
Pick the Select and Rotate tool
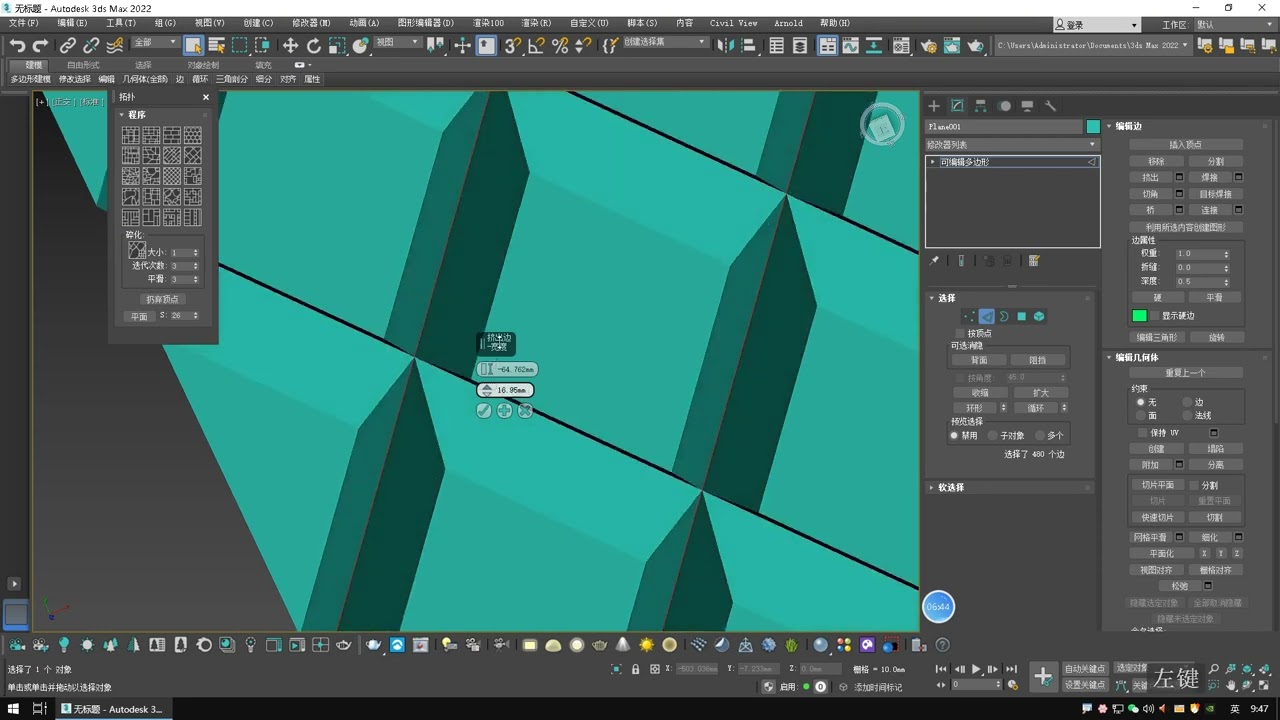tap(313, 45)
